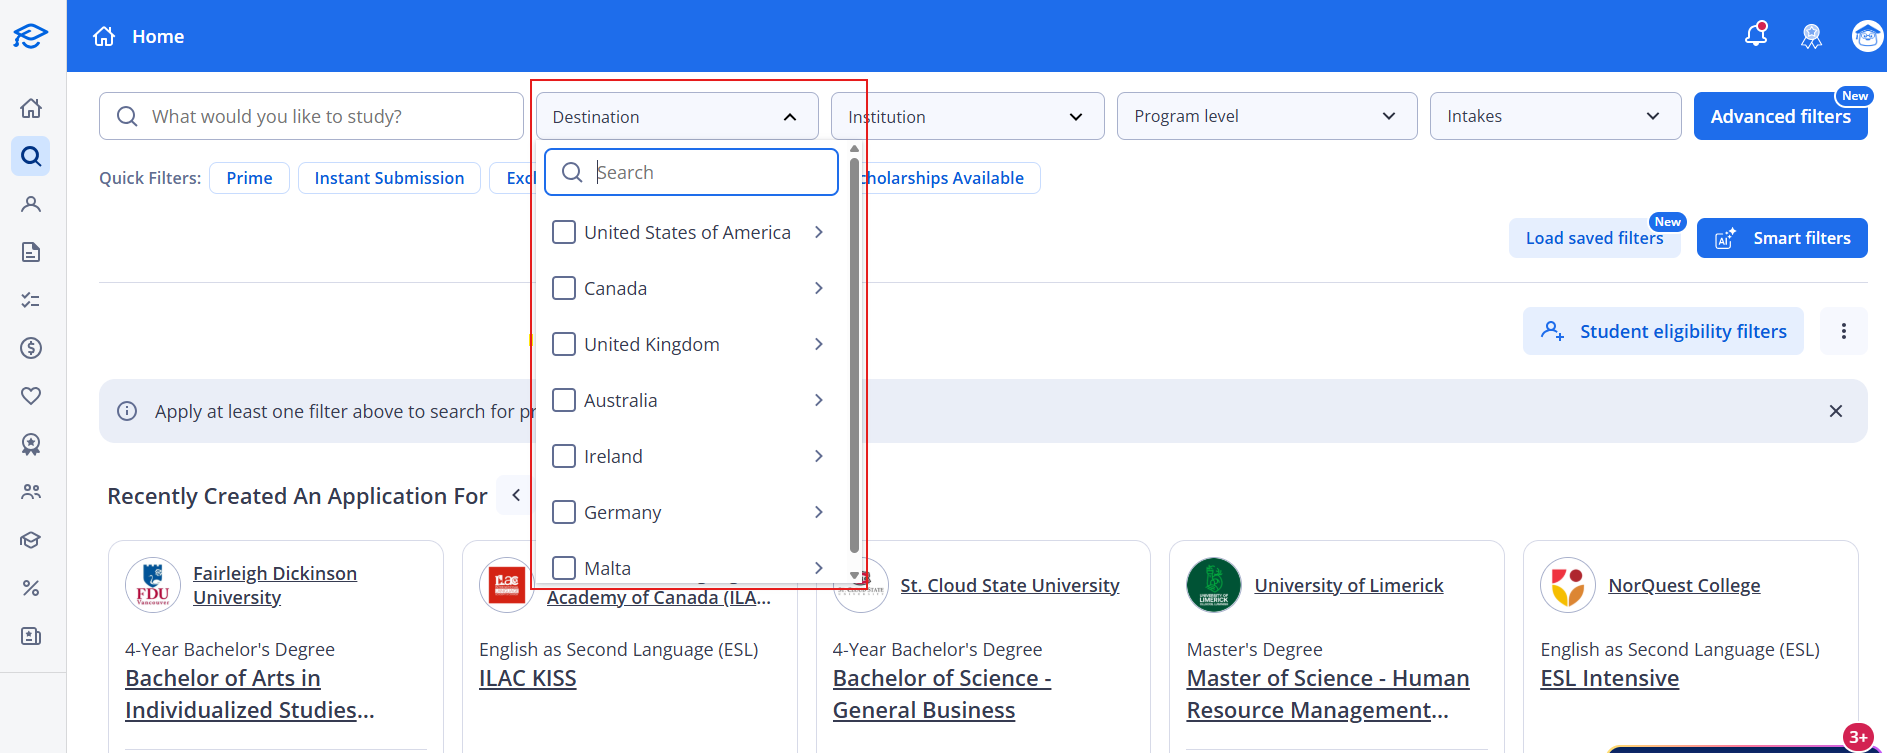Open Advanced filters
This screenshot has height=753, width=1887.
point(1780,116)
